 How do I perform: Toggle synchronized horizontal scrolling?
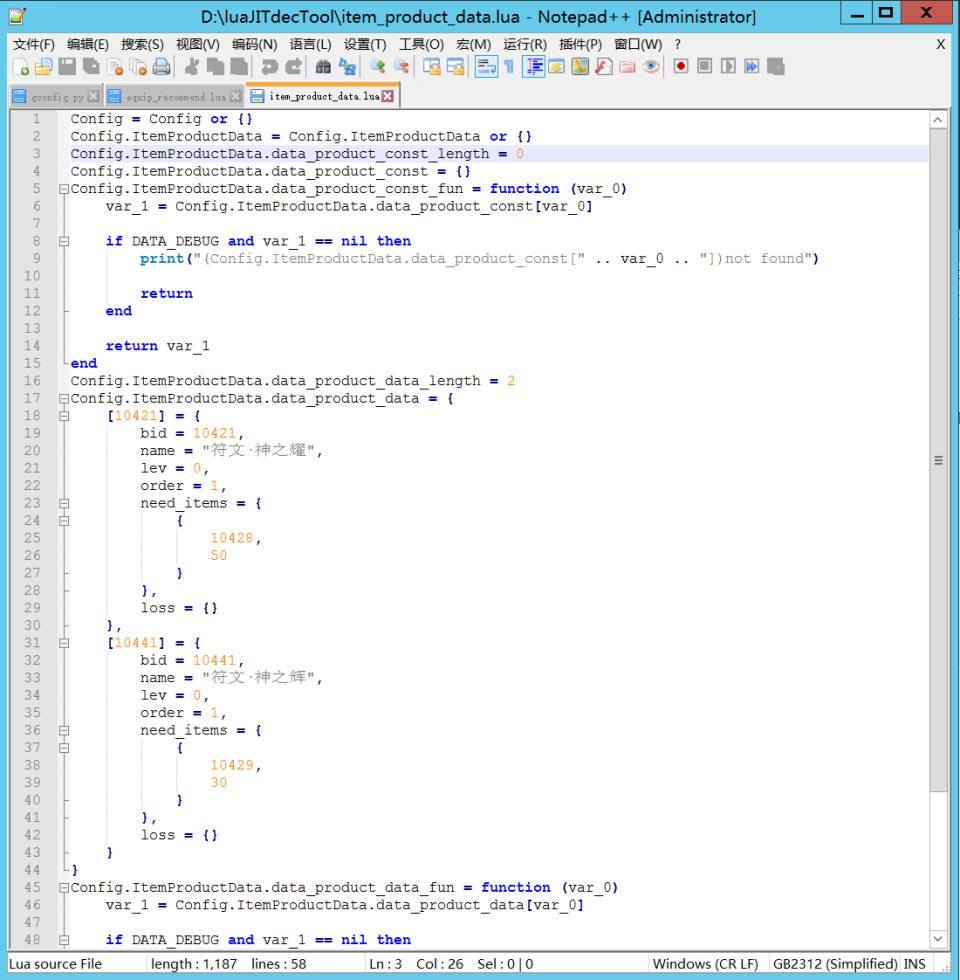455,67
